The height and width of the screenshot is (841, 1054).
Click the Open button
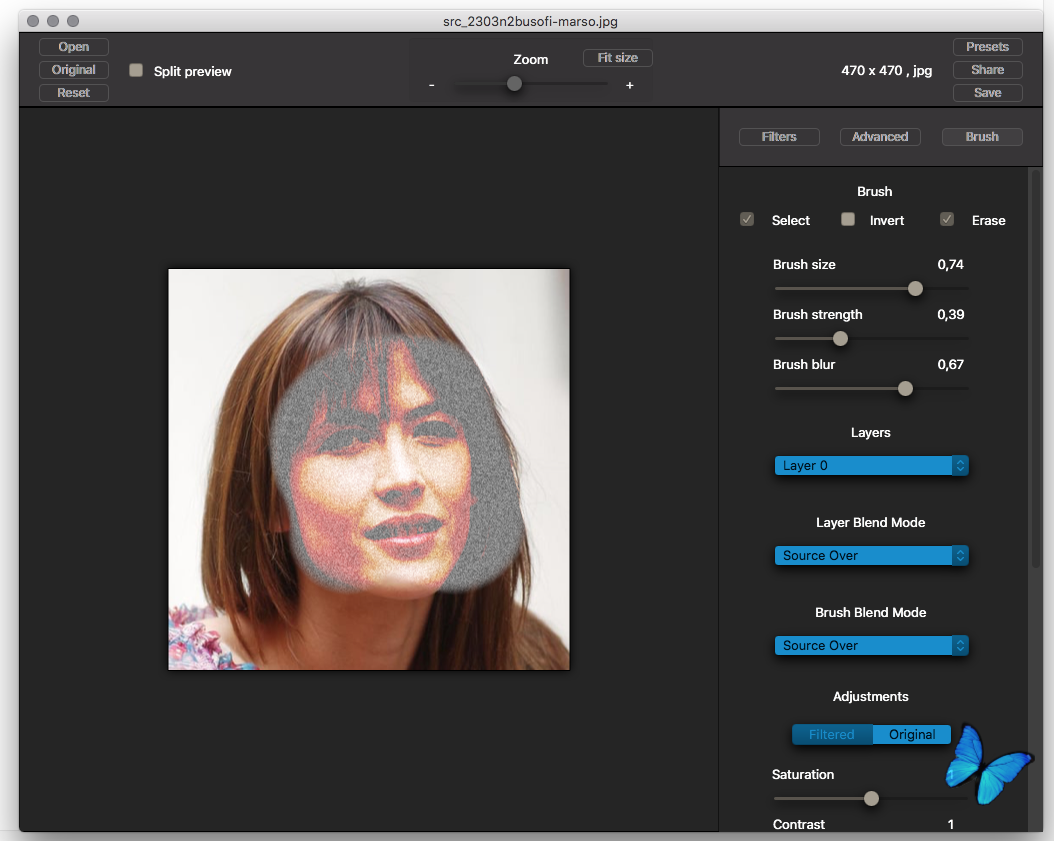(x=73, y=47)
